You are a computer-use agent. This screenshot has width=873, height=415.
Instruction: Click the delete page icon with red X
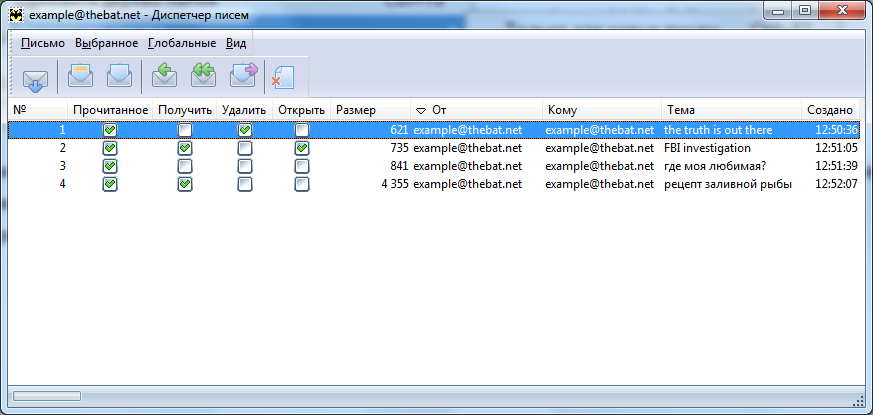coord(282,79)
